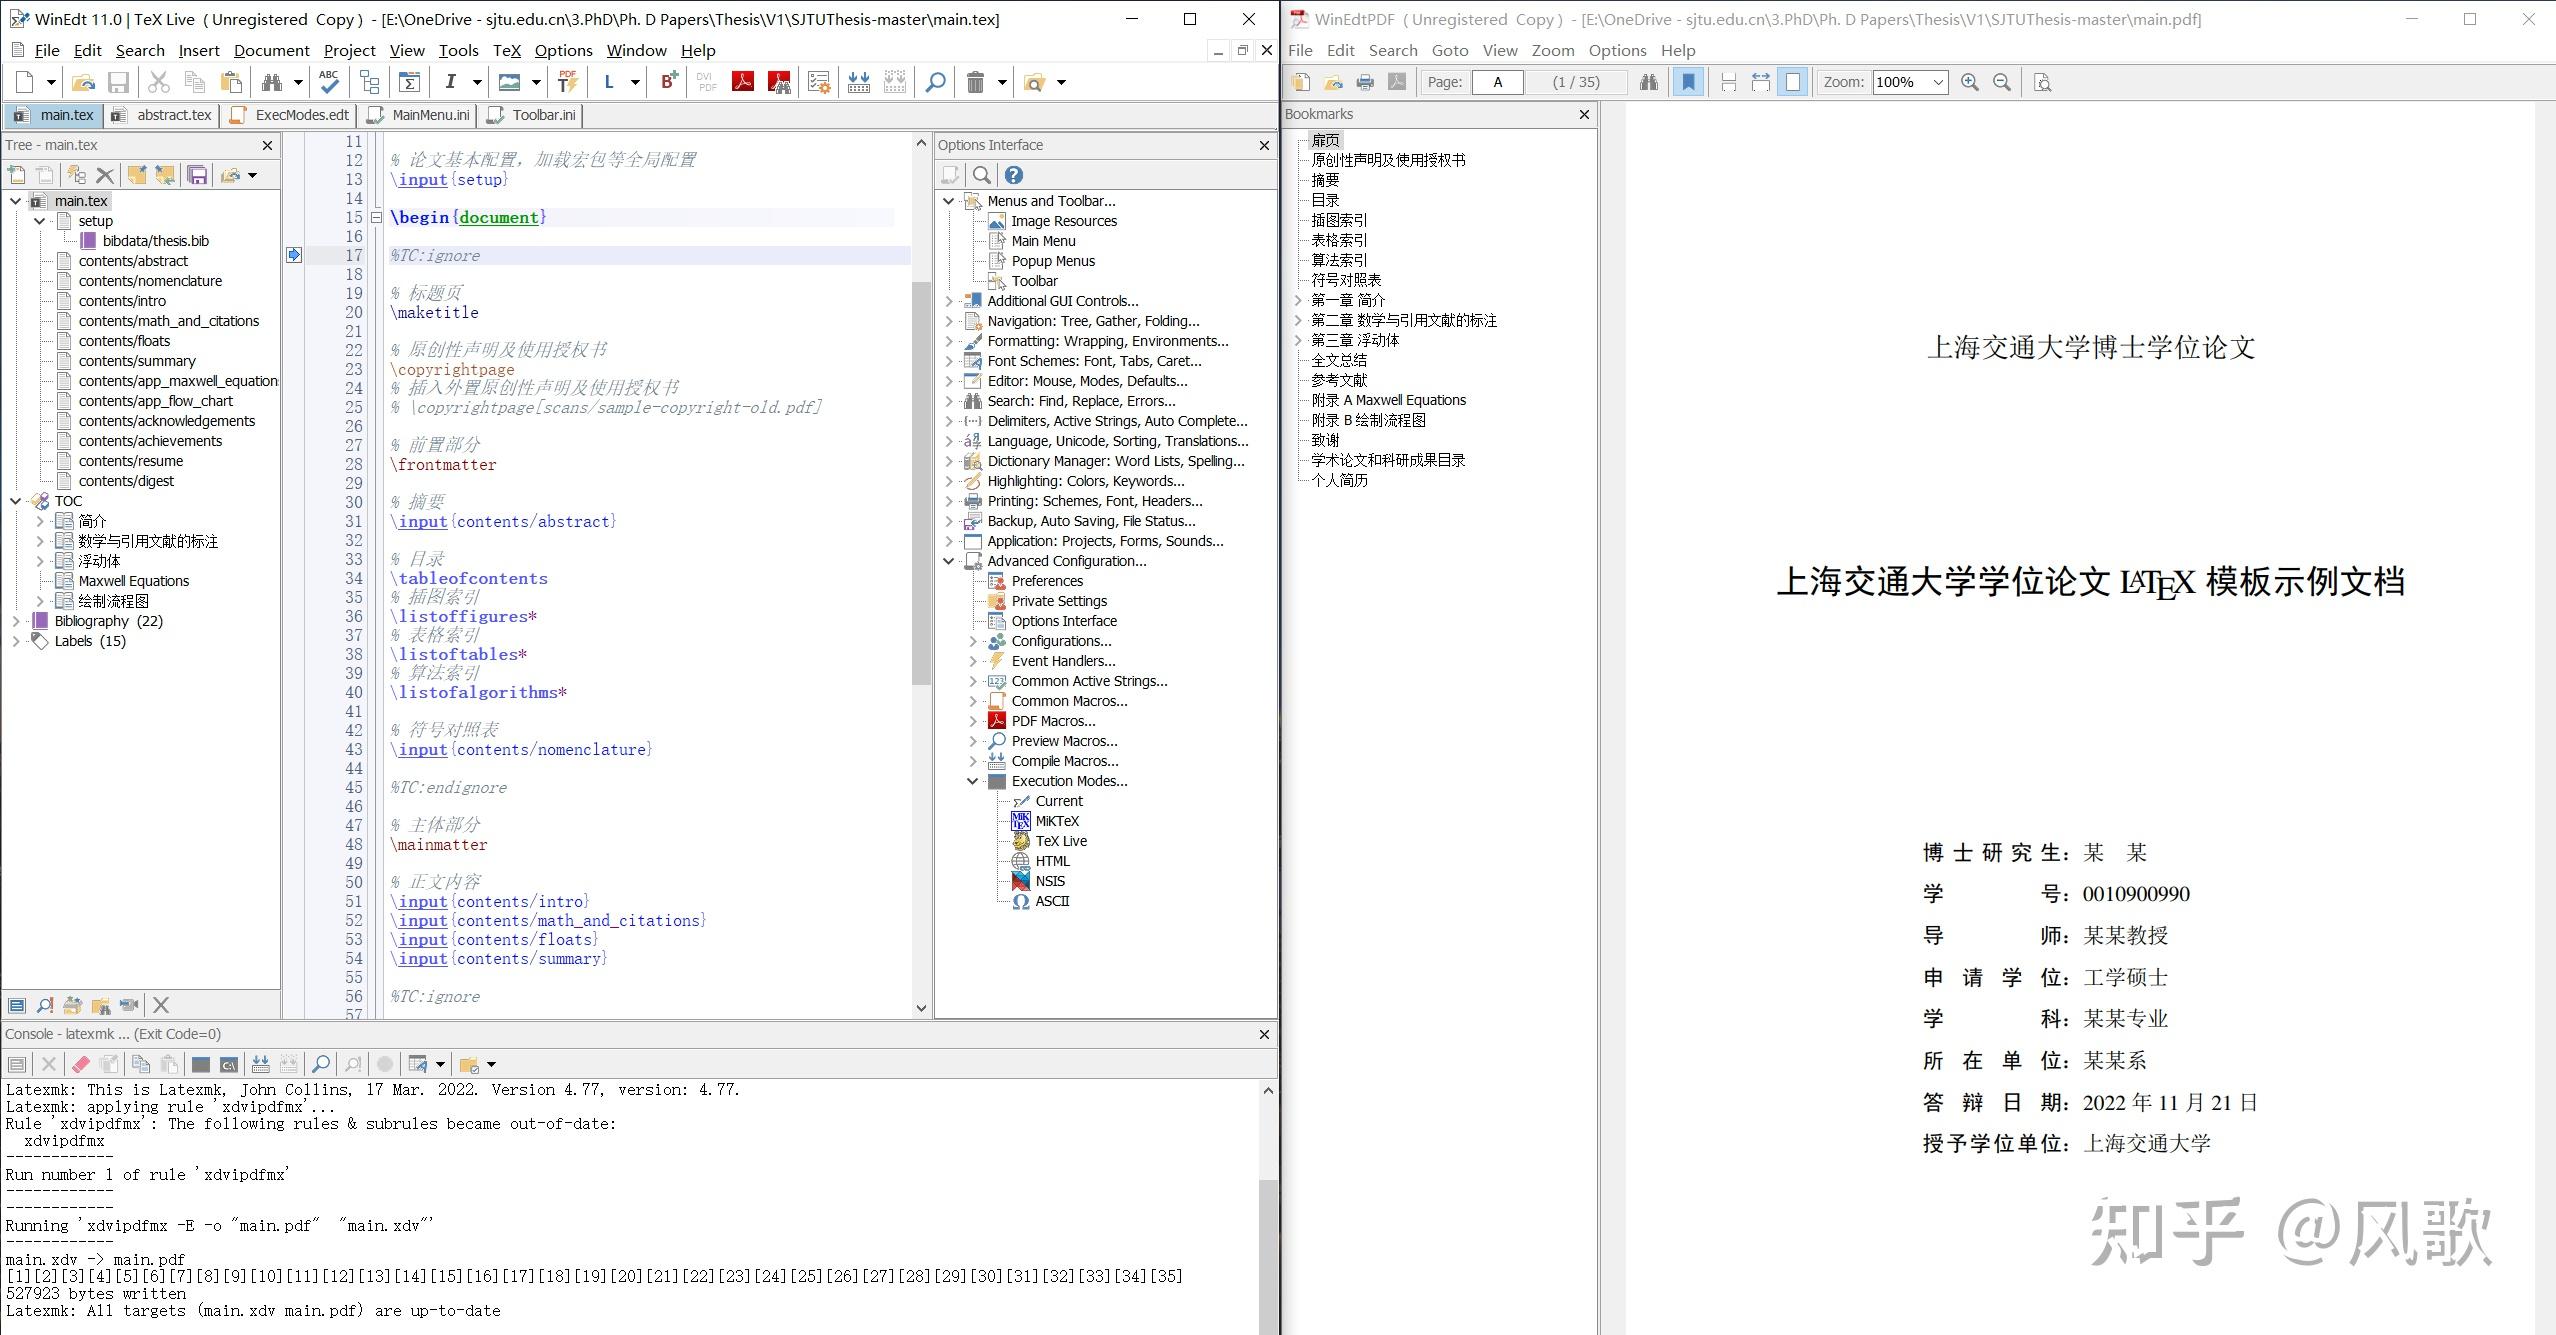
Task: Click the Help question mark in Options Interface
Action: tap(1014, 175)
